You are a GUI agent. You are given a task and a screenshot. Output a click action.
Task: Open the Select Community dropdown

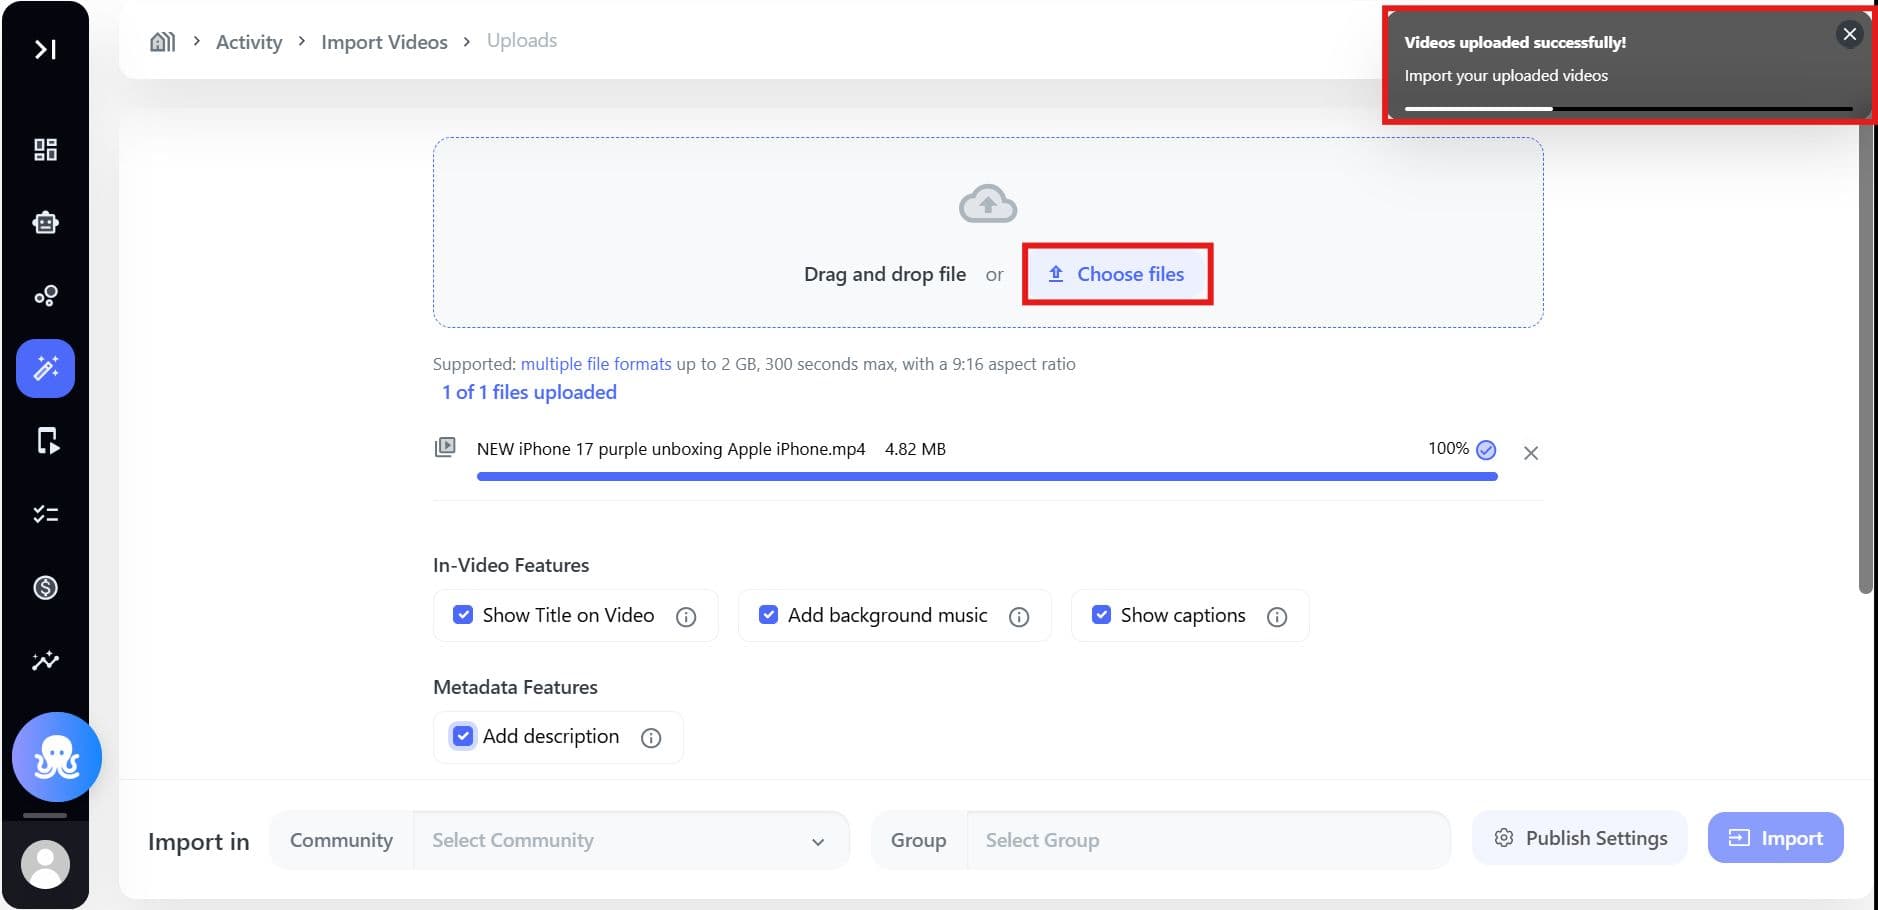[631, 840]
